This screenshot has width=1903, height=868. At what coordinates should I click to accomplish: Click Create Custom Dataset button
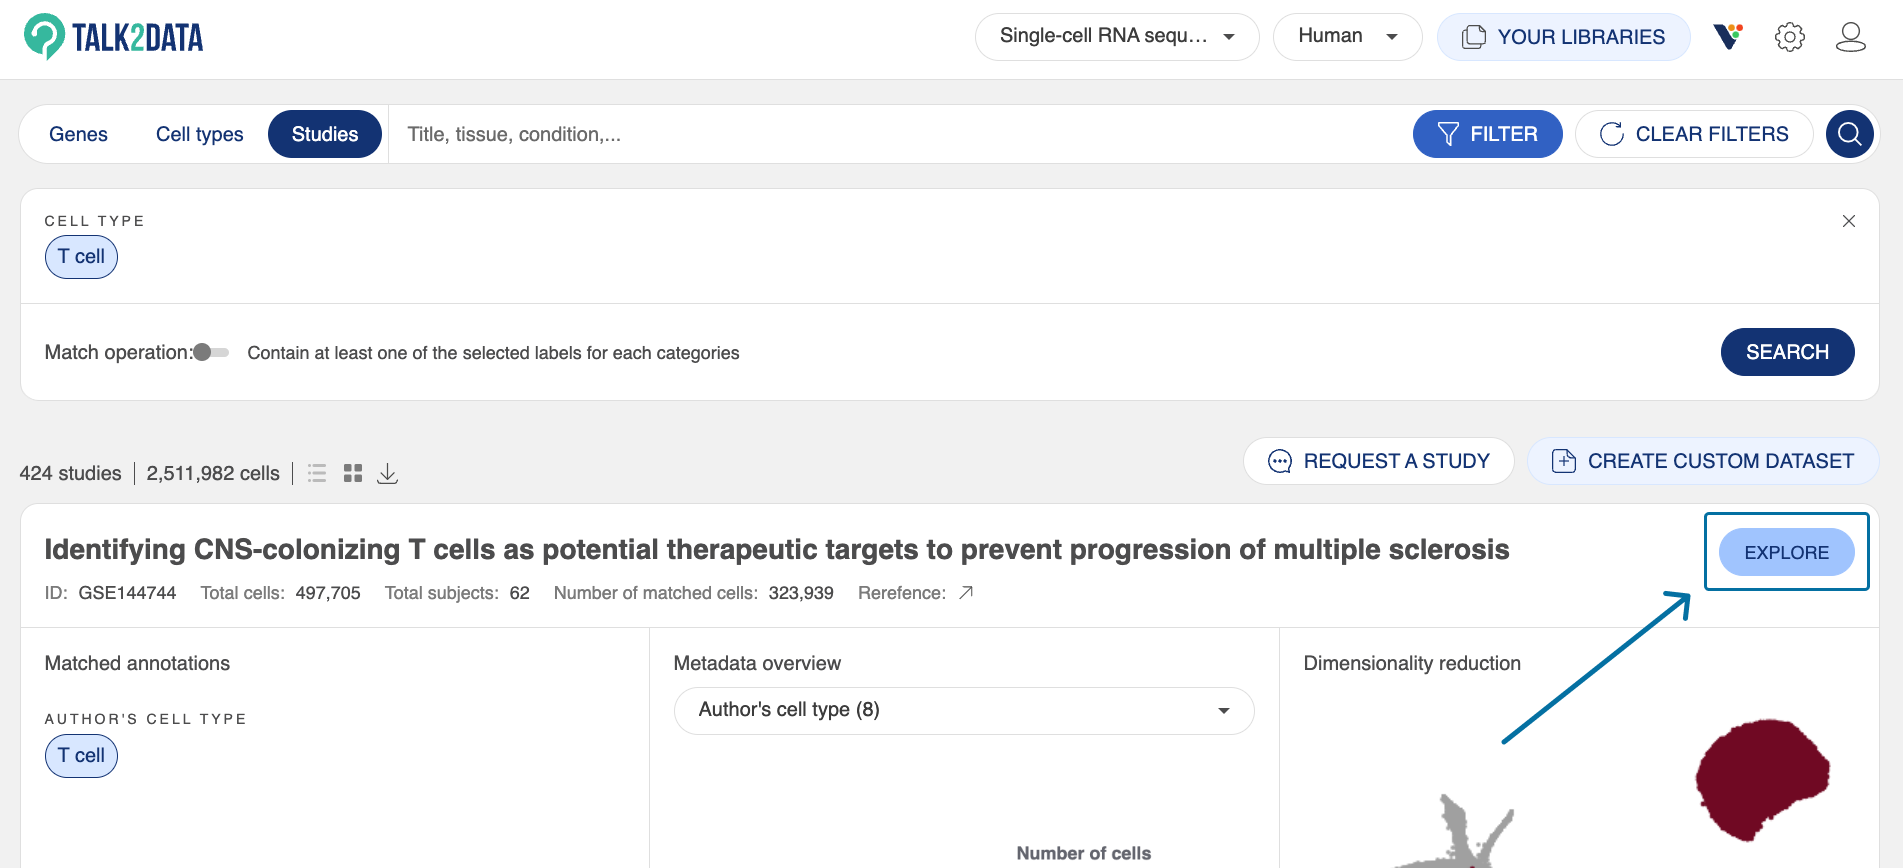(x=1703, y=461)
